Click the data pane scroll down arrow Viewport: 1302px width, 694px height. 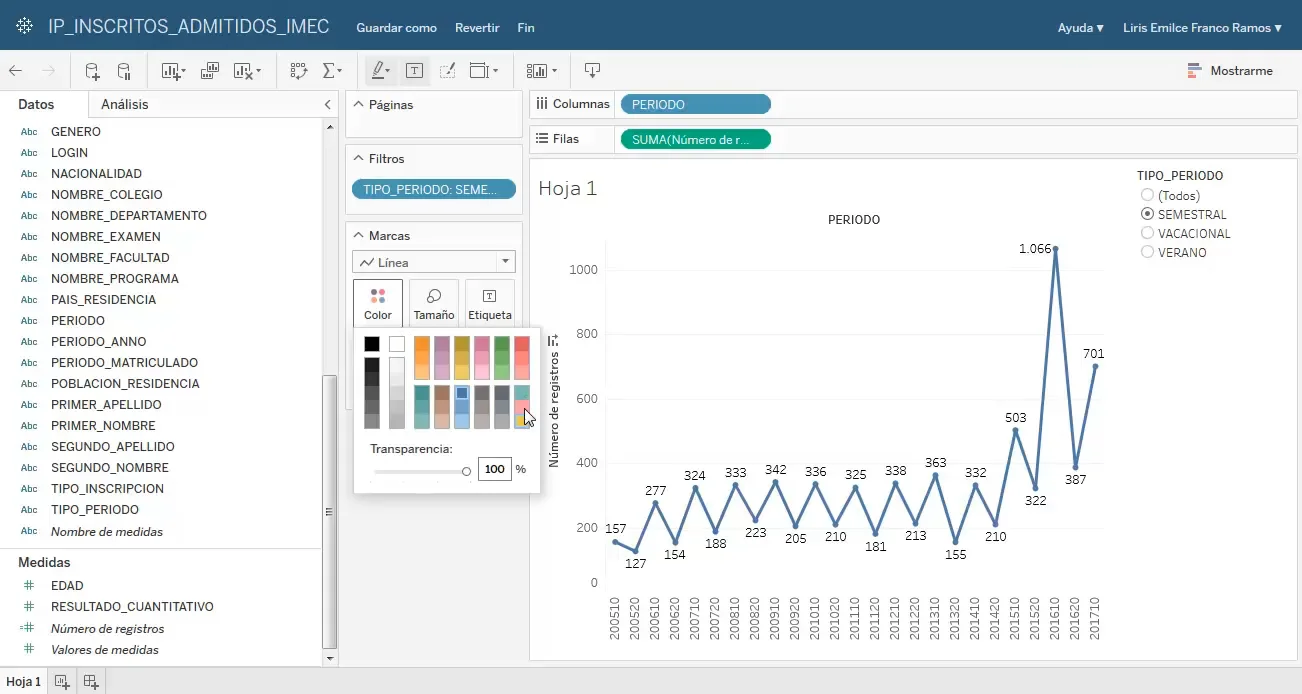coord(330,660)
